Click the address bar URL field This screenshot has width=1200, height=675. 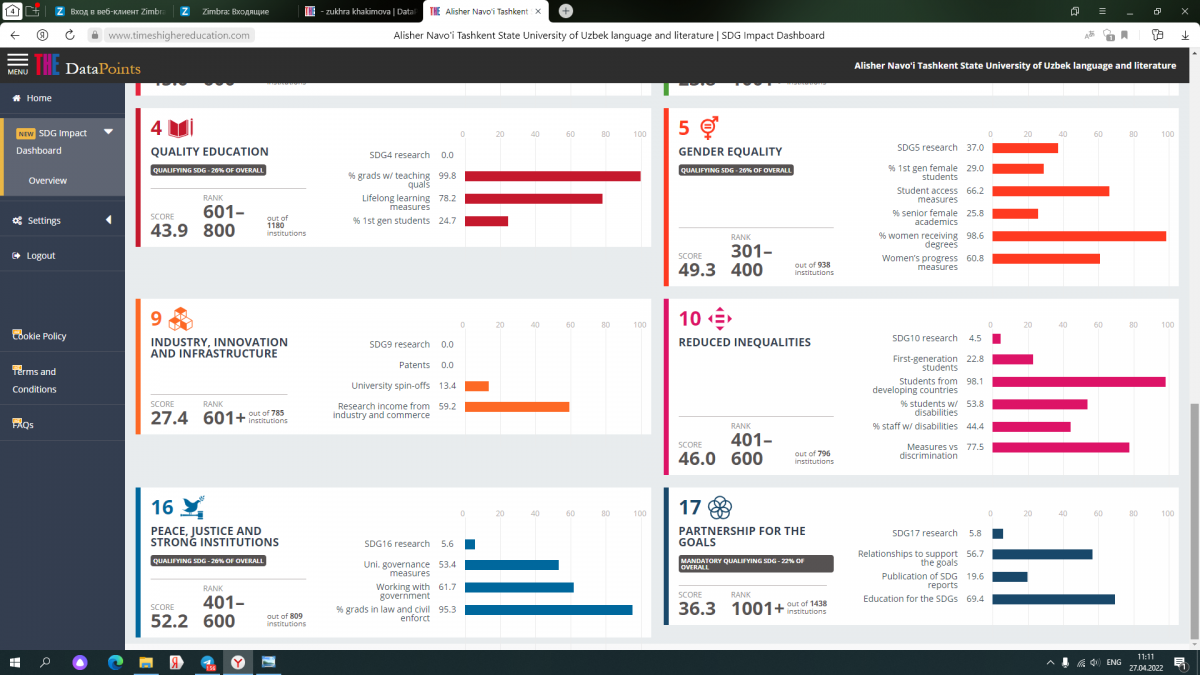(178, 35)
